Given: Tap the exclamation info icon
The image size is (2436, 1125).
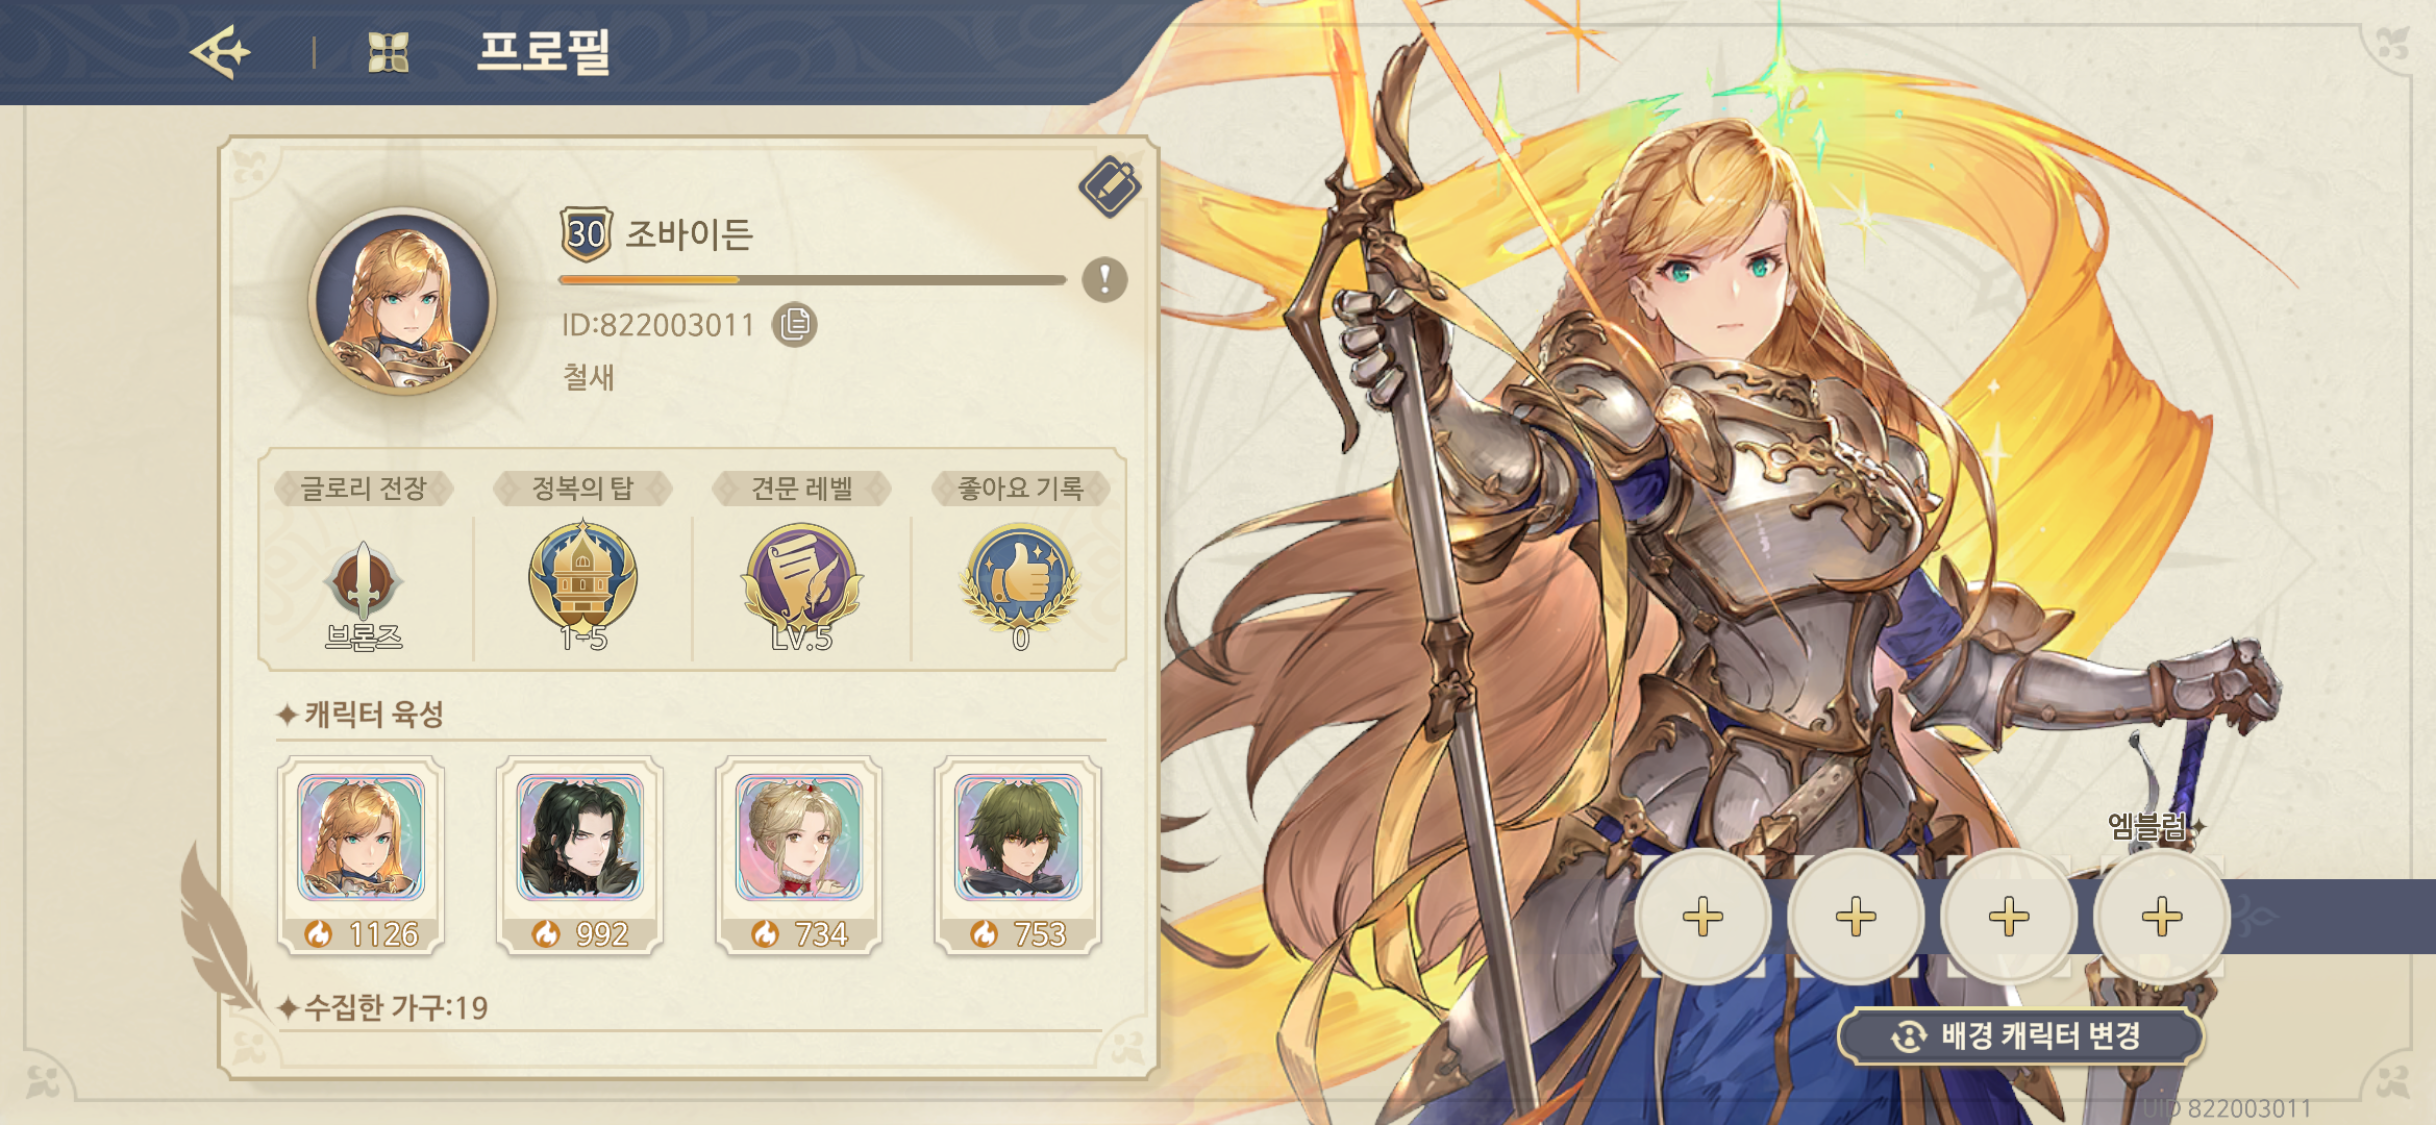Looking at the screenshot, I should (x=1105, y=280).
